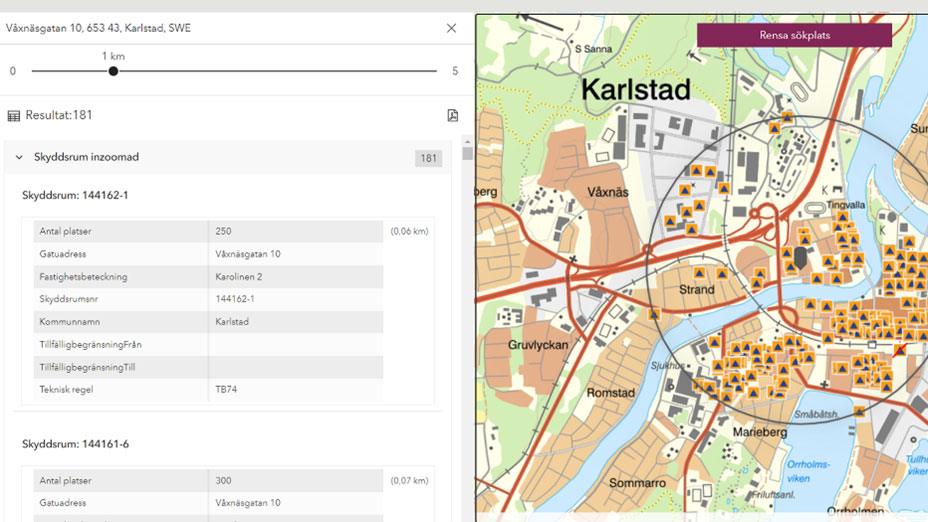The image size is (928, 522).
Task: Click the scrollbar up arrow in the results list
Action: tap(467, 141)
